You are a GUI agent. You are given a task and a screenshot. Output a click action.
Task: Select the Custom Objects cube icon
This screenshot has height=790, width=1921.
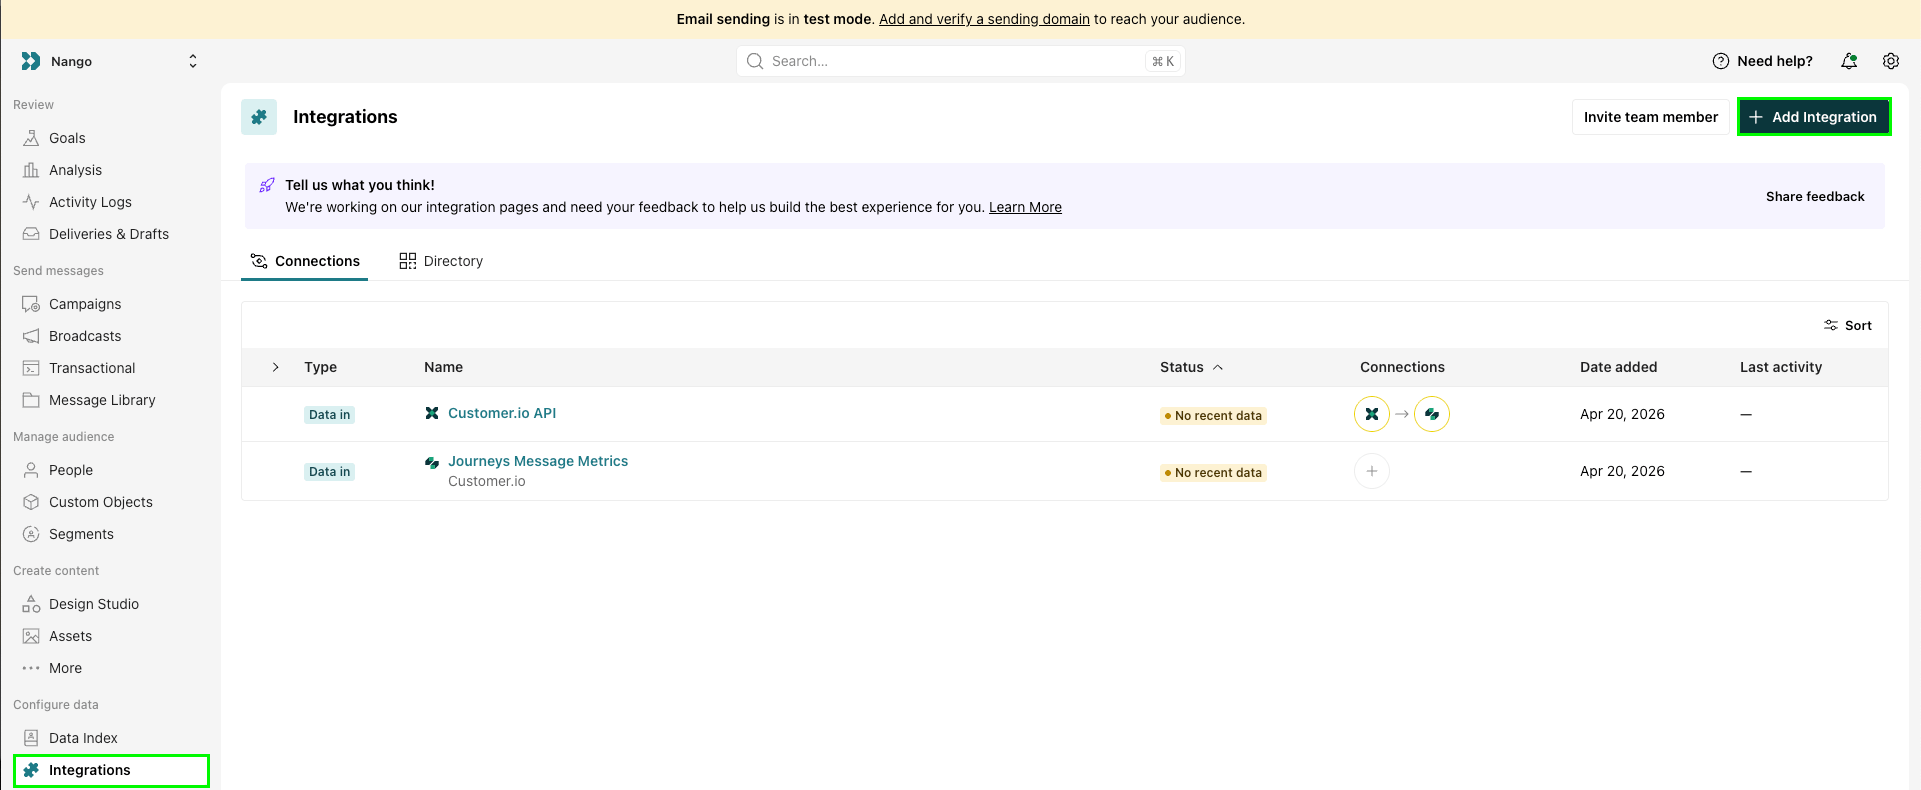coord(31,502)
